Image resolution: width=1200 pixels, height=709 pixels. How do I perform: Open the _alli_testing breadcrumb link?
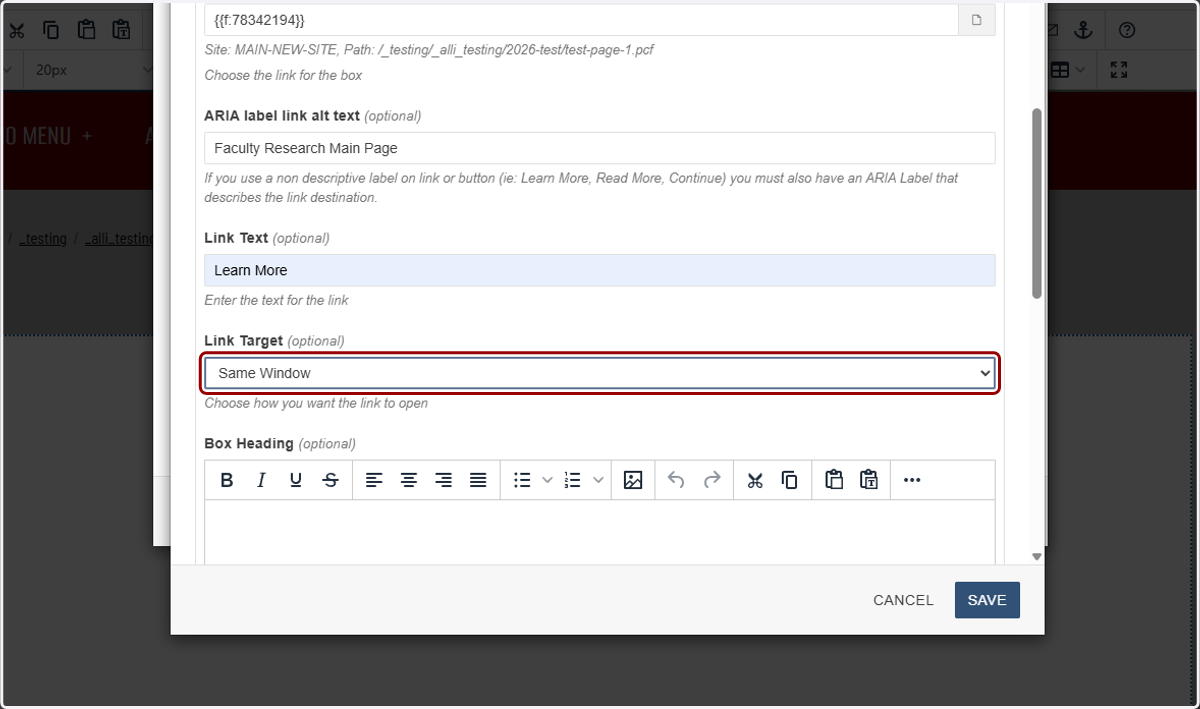[119, 239]
